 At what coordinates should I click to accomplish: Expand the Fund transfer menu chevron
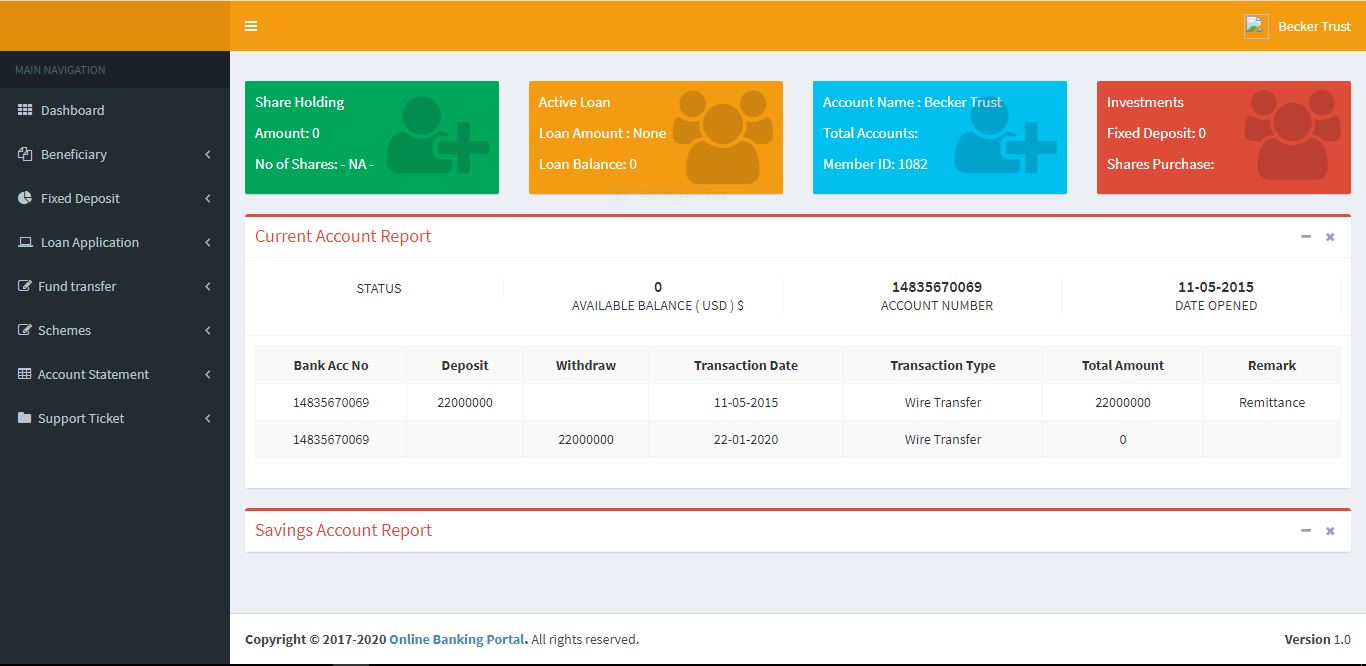tap(208, 287)
